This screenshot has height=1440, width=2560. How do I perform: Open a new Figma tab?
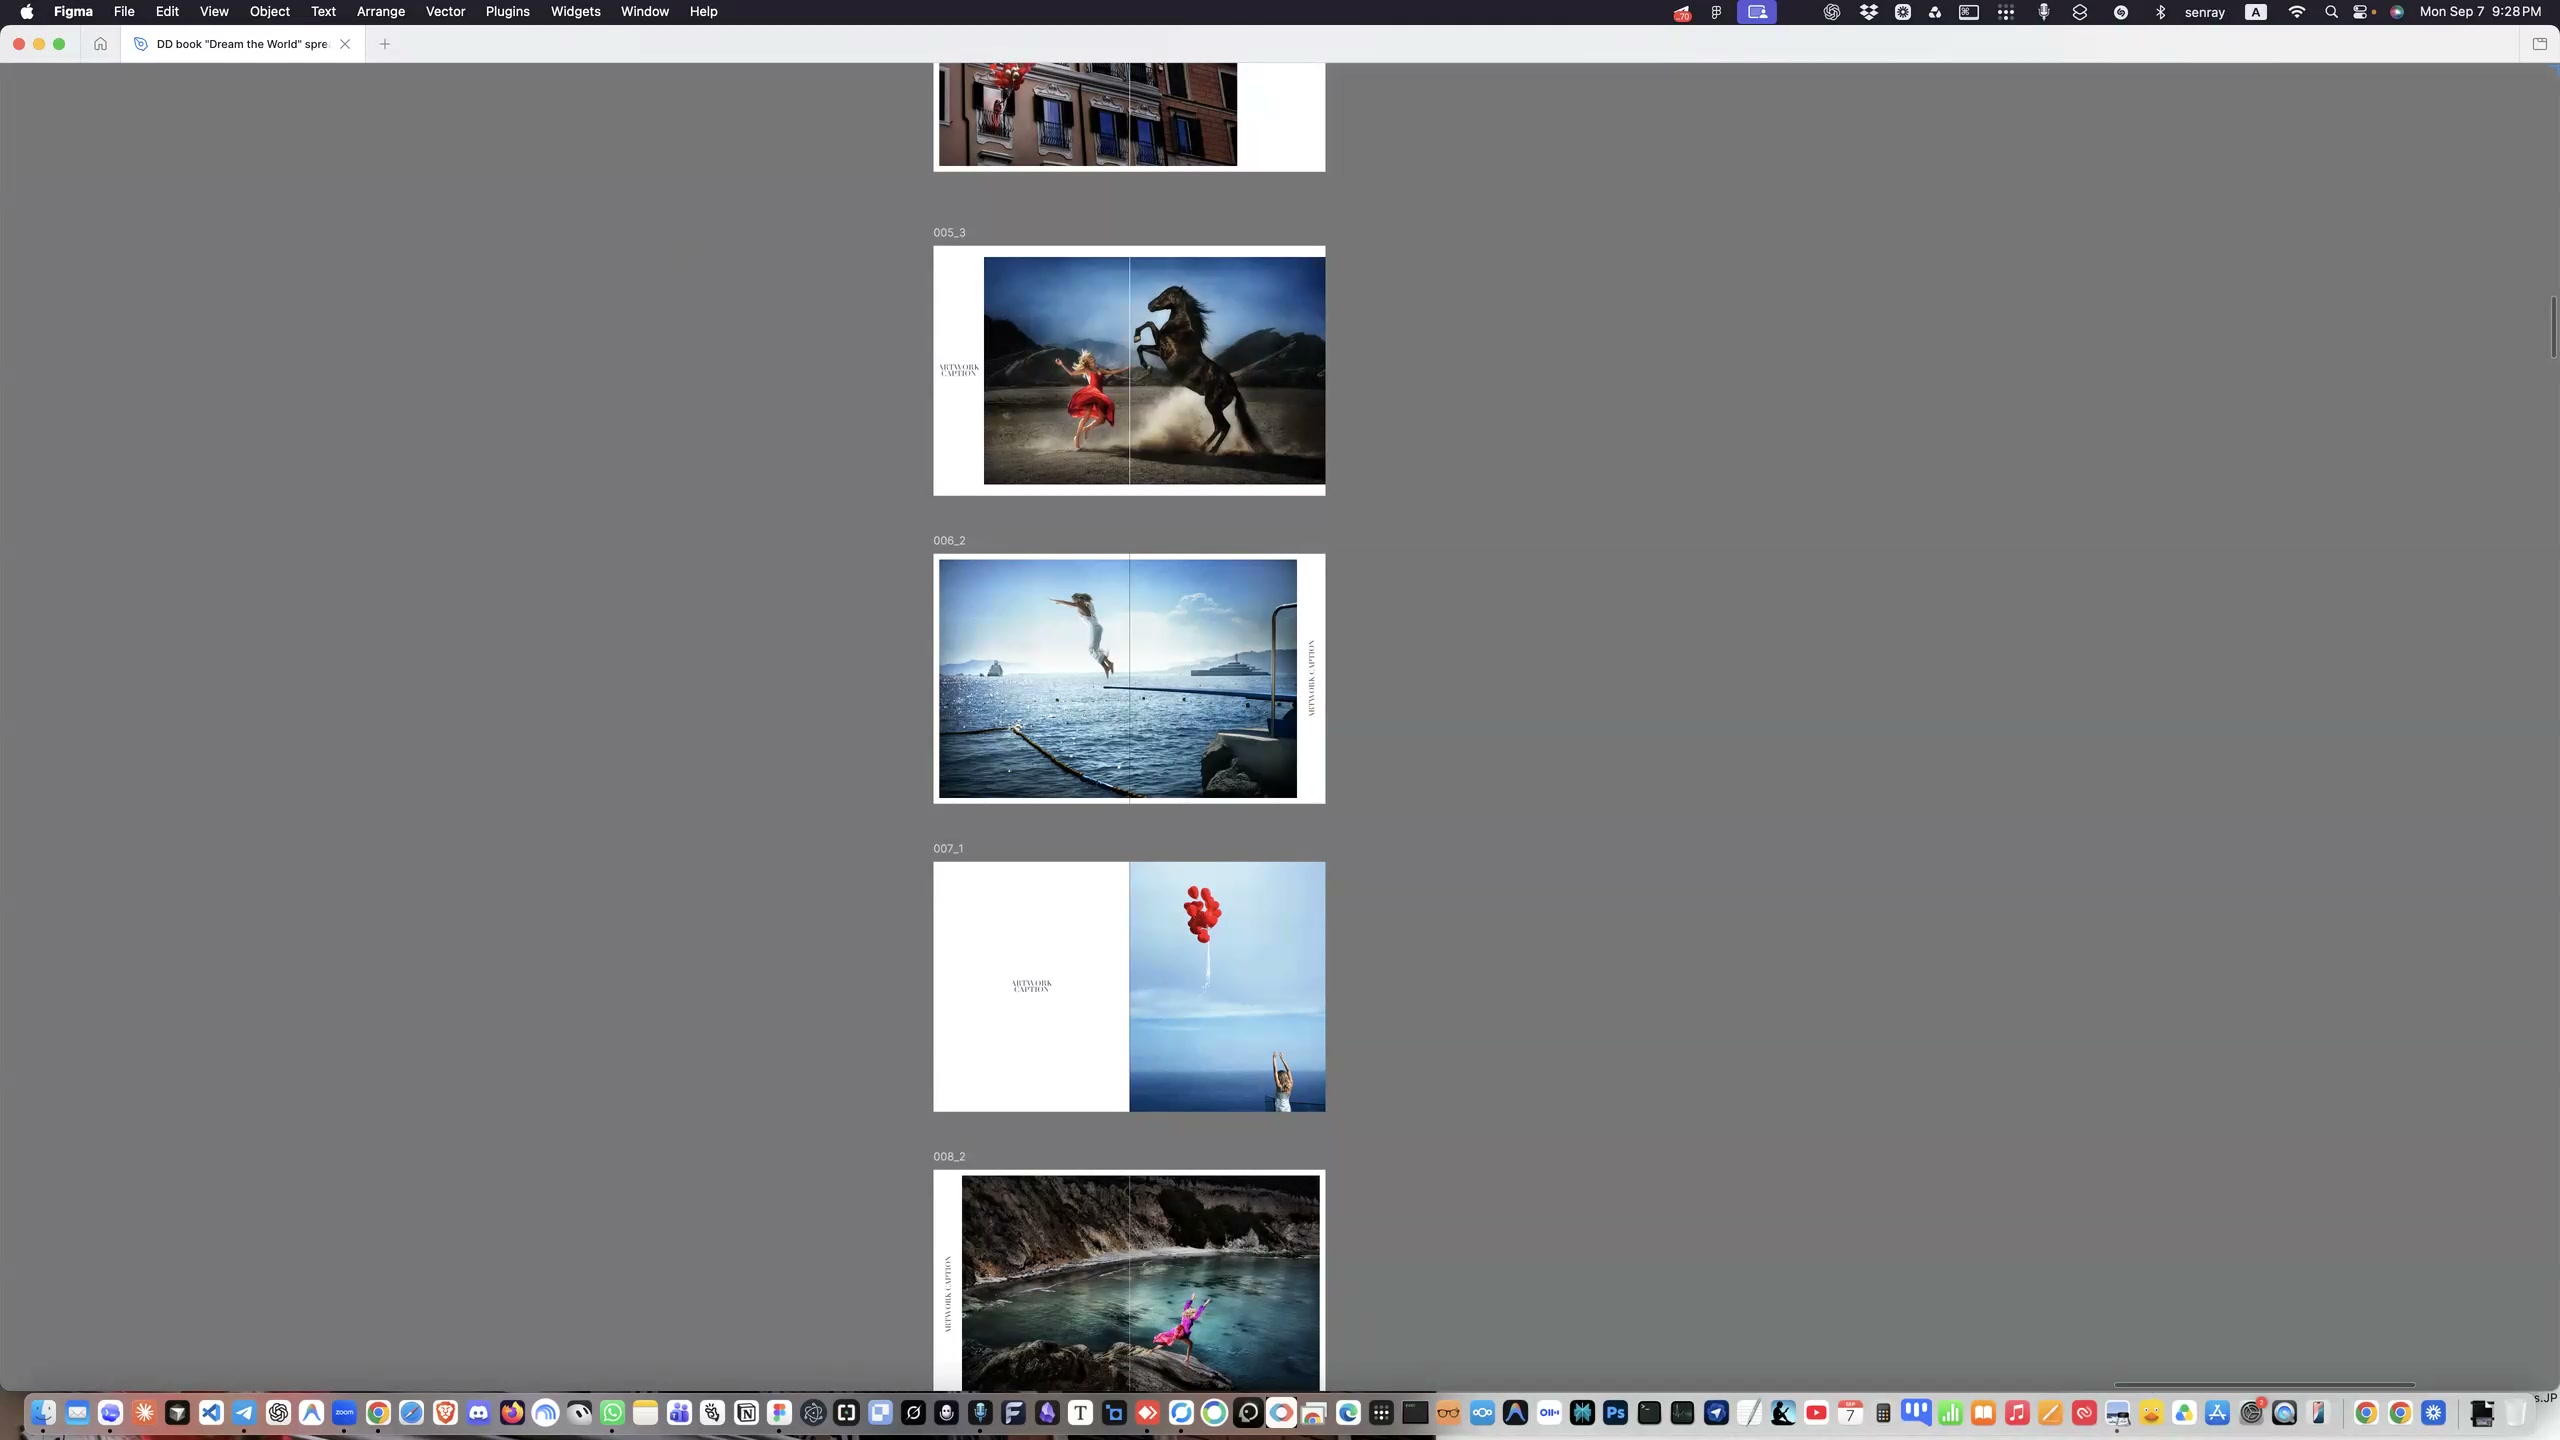point(385,44)
